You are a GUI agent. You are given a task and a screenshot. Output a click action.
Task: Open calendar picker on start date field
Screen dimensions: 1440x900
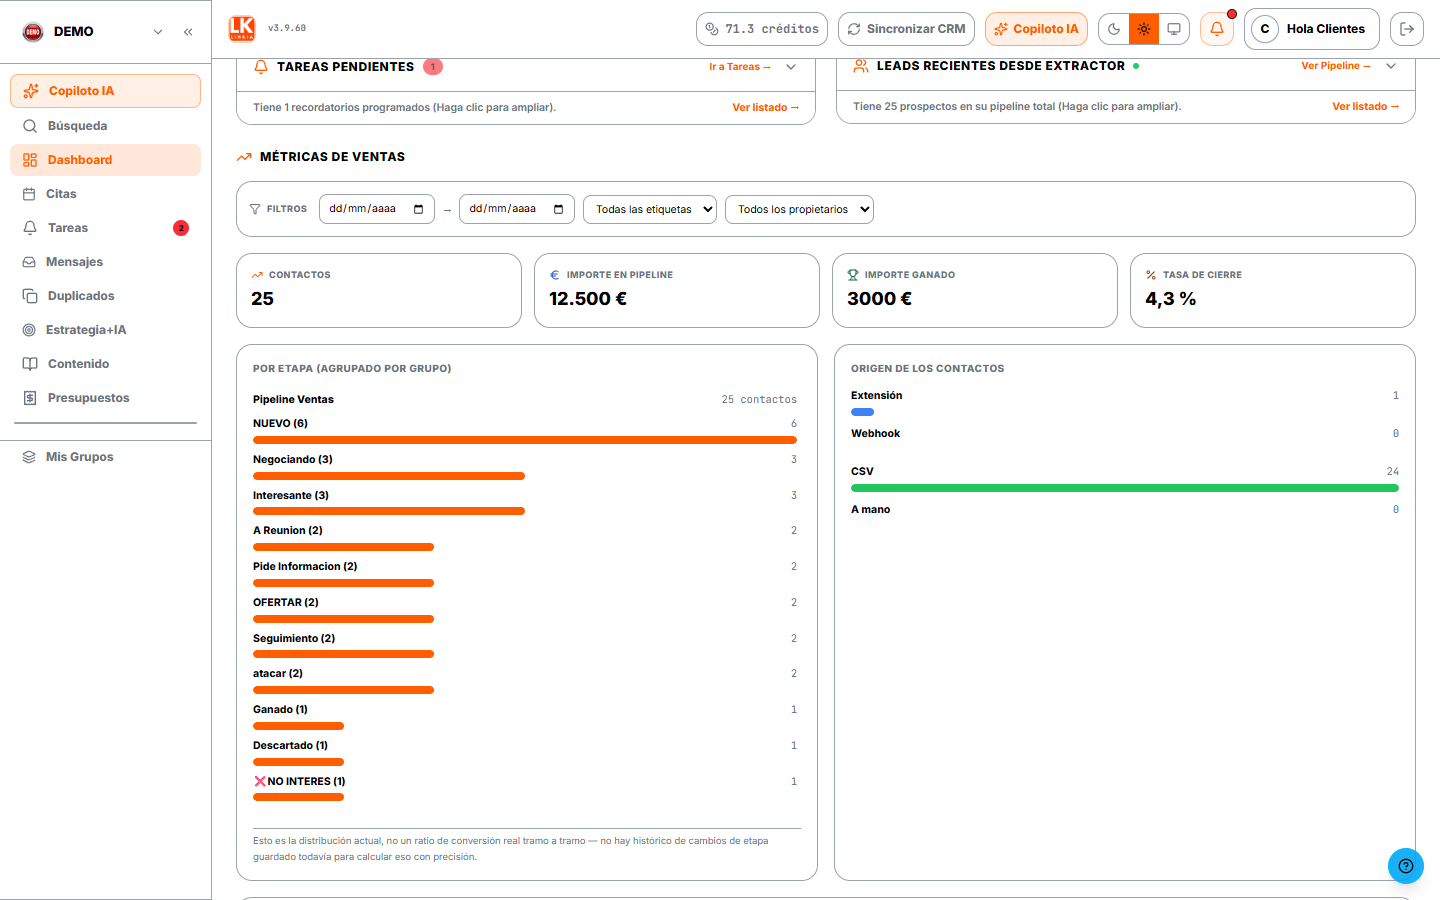(418, 209)
